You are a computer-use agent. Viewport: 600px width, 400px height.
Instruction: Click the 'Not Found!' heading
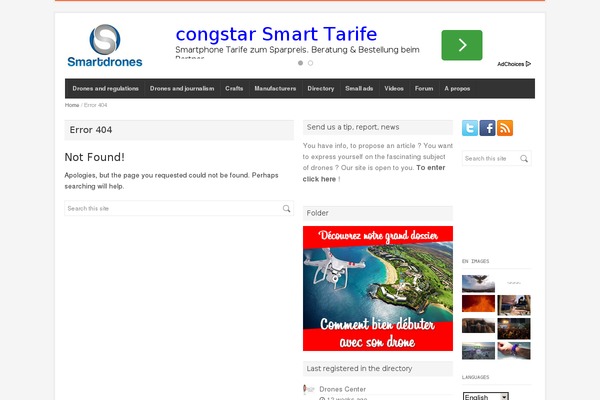pos(95,157)
